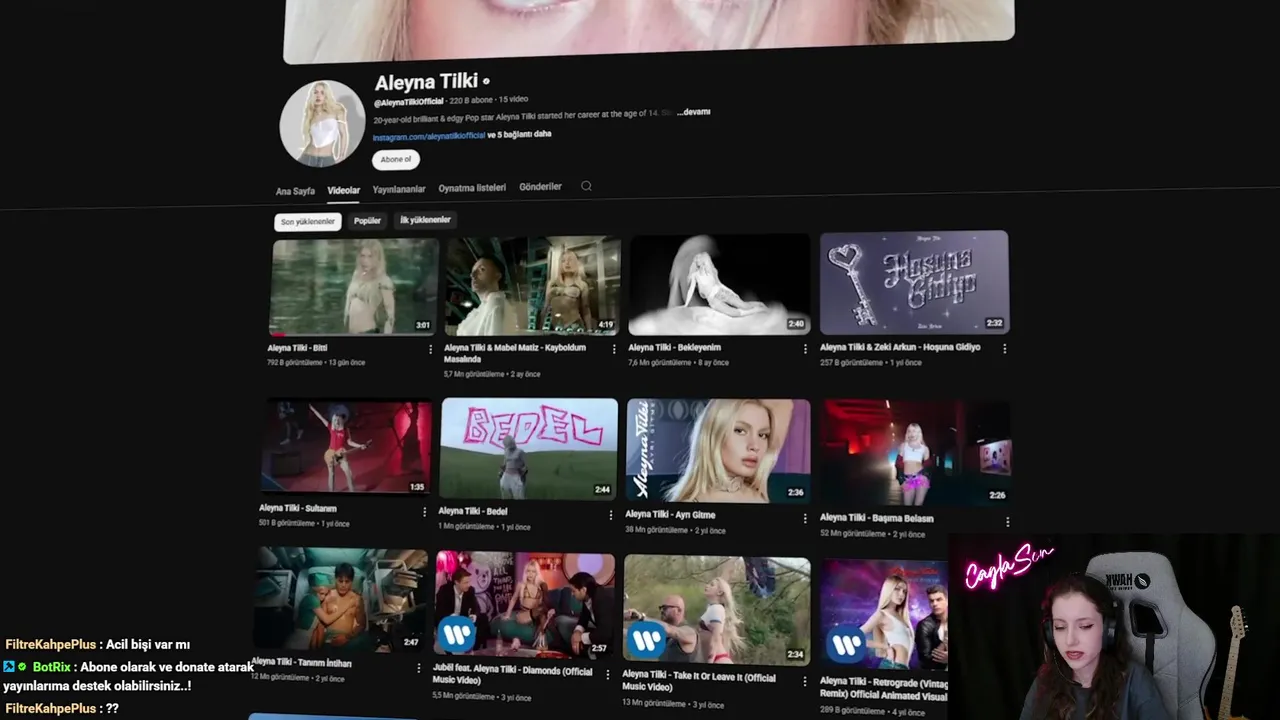Select the Son yüklenenler filter chip
The width and height of the screenshot is (1280, 720).
tap(307, 222)
